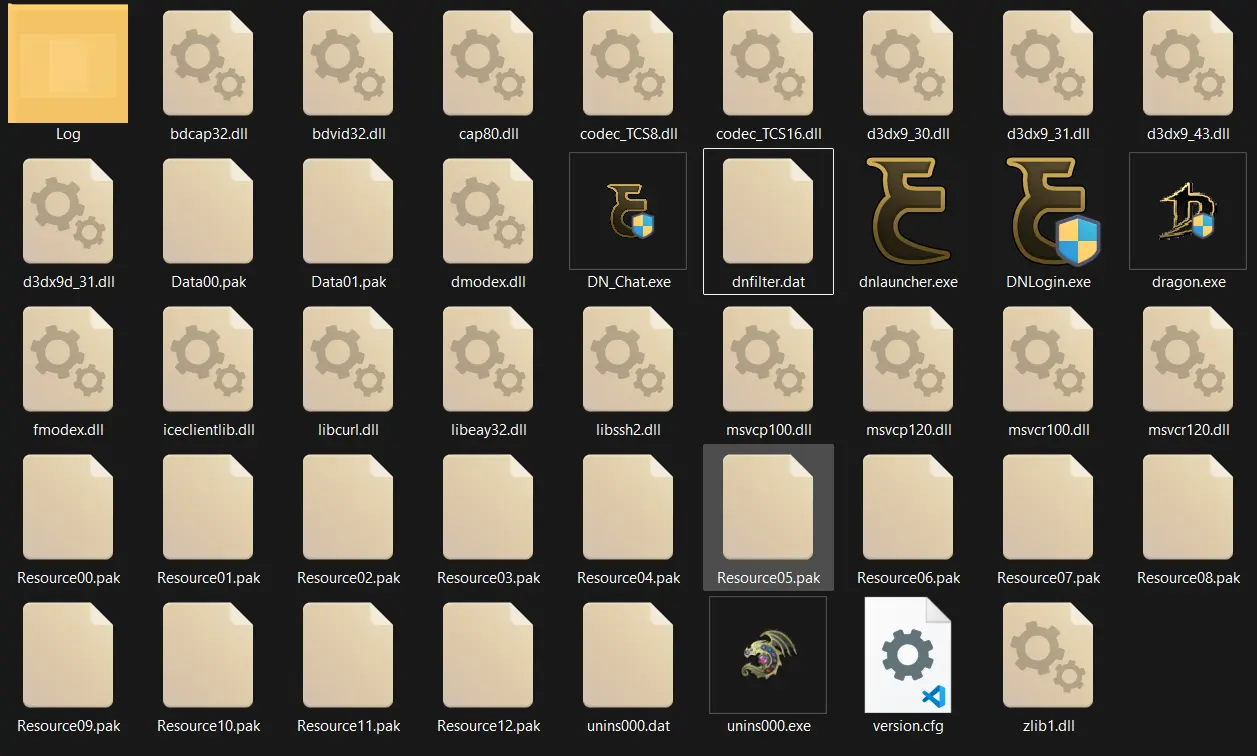1257x756 pixels.
Task: Select the Resource08.pak icon
Action: [1188, 508]
